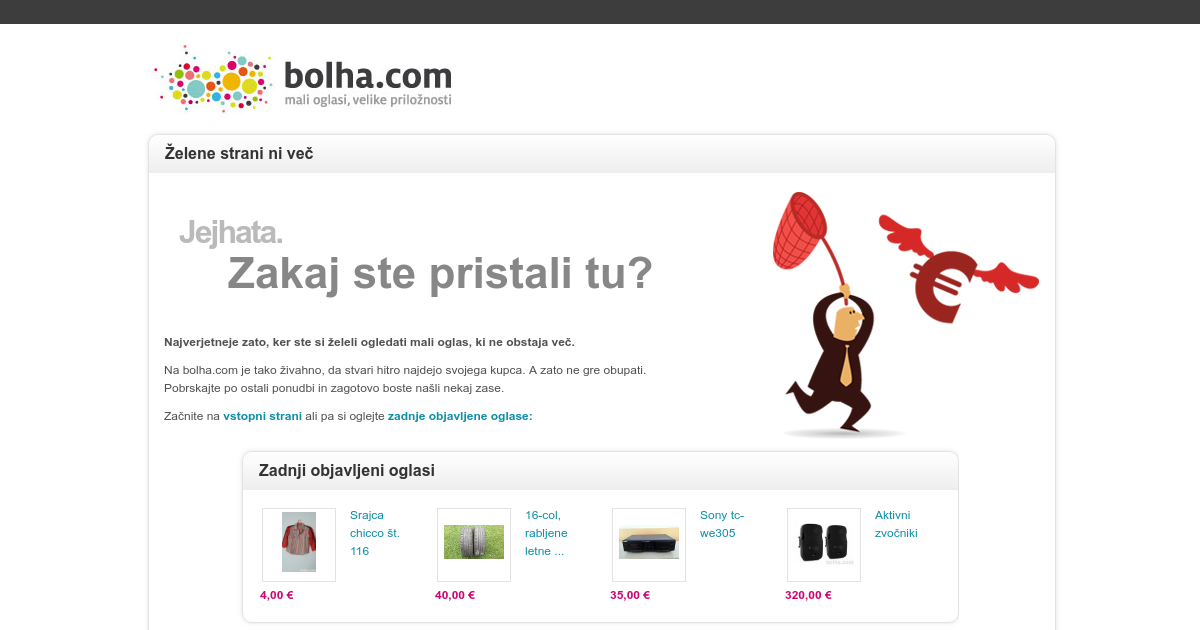Open the Srajca chicco št. 116 listing
Image resolution: width=1200 pixels, height=630 pixels.
coord(375,533)
